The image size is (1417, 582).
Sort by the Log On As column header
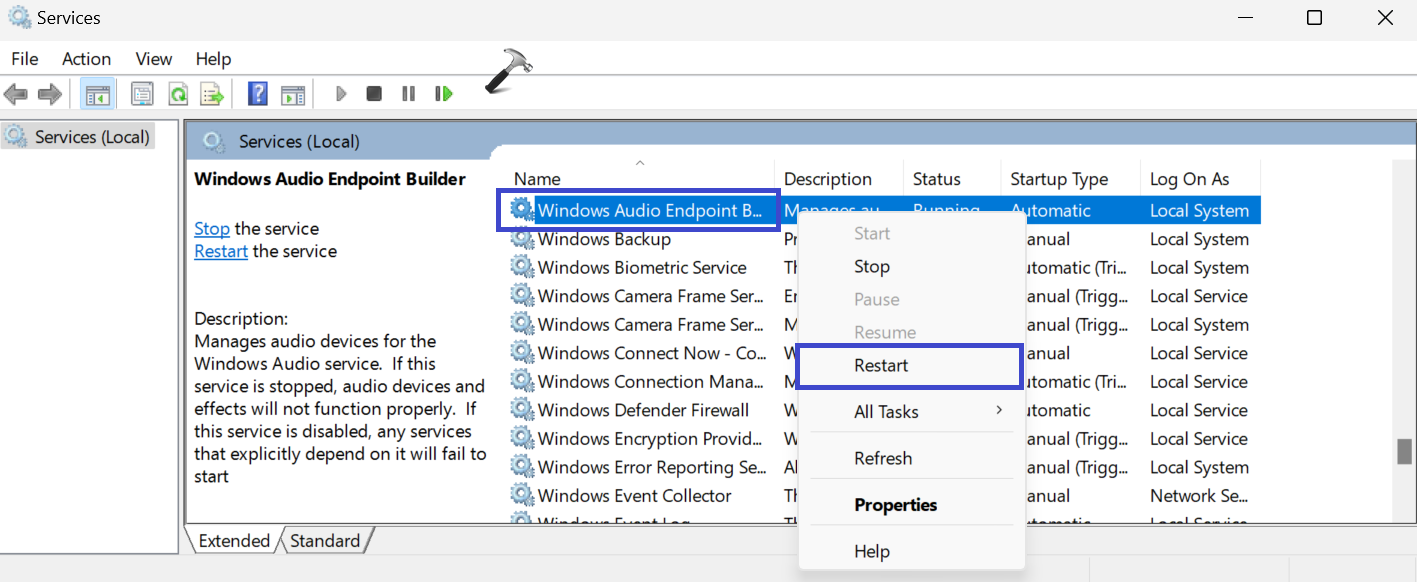(x=1199, y=179)
